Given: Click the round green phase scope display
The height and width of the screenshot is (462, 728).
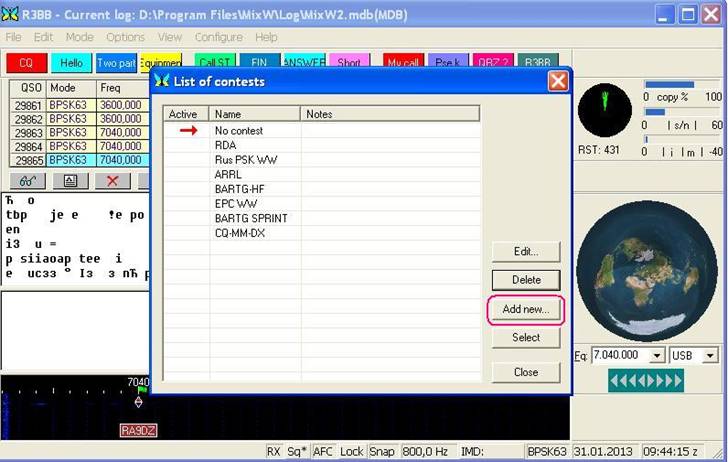Looking at the screenshot, I should click(x=604, y=110).
